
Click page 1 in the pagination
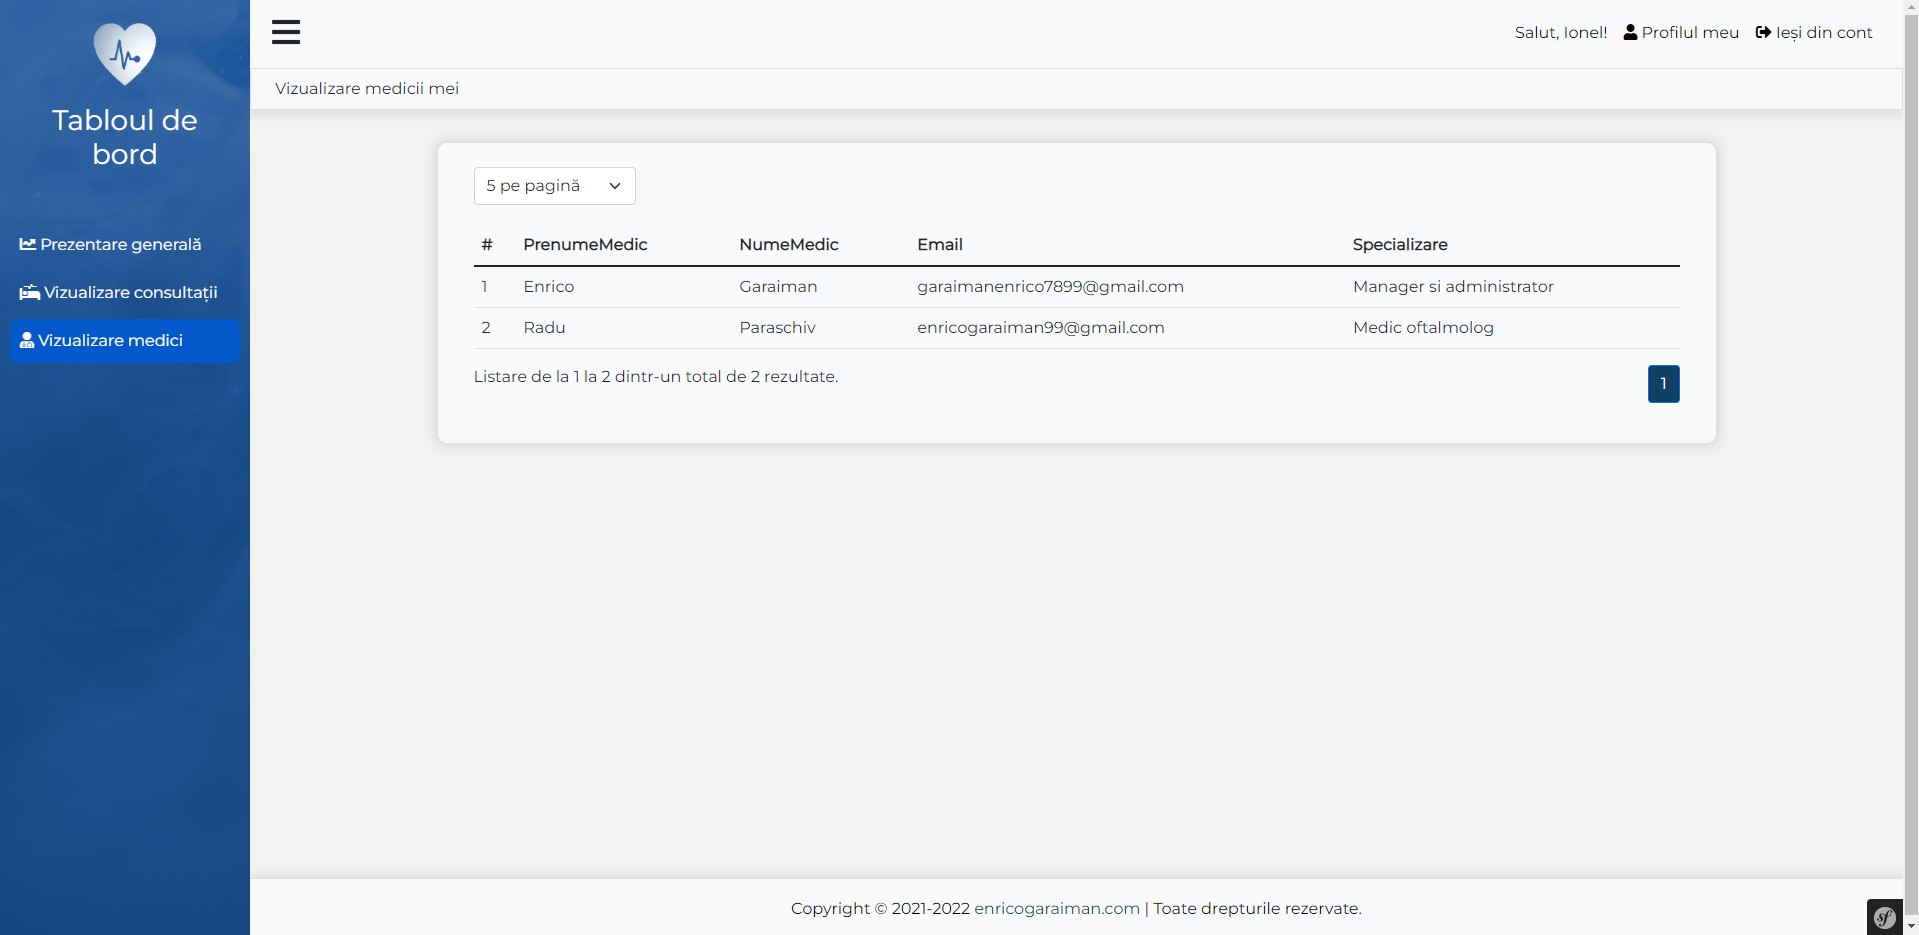point(1663,383)
